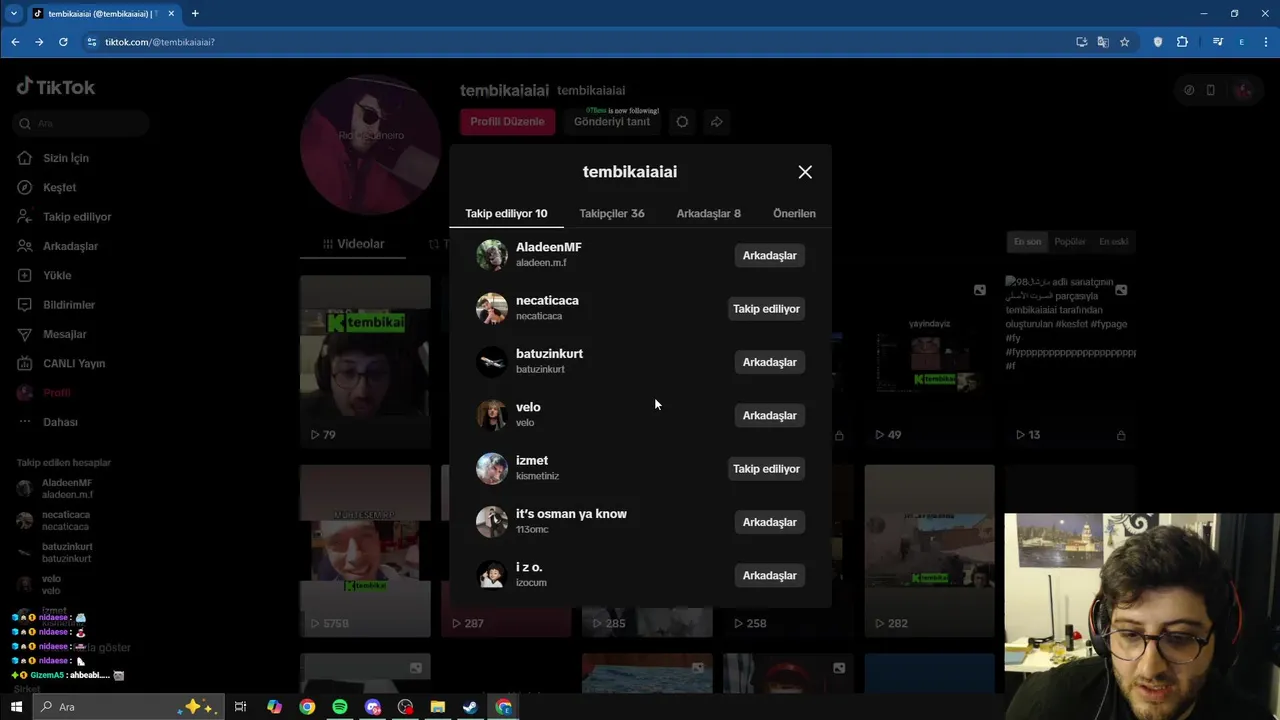Viewport: 1280px width, 720px height.
Task: Open the Arkadaşlar 8 tab
Action: 708,213
